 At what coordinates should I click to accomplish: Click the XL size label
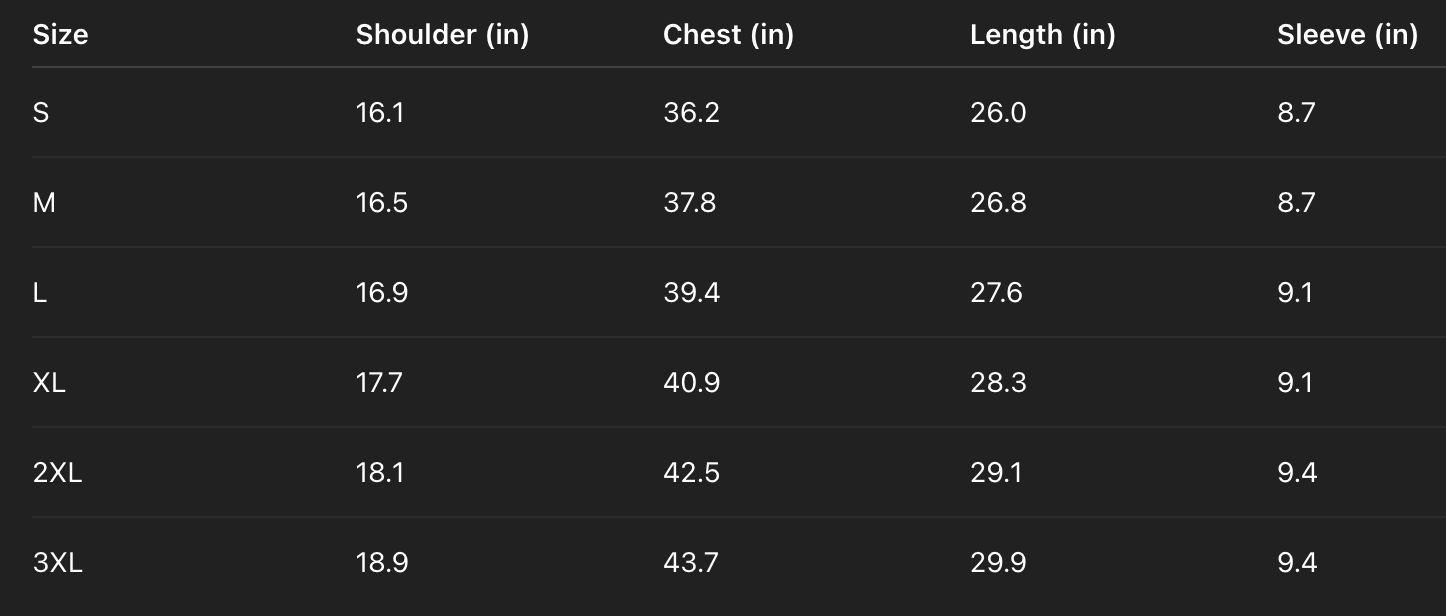coord(49,383)
